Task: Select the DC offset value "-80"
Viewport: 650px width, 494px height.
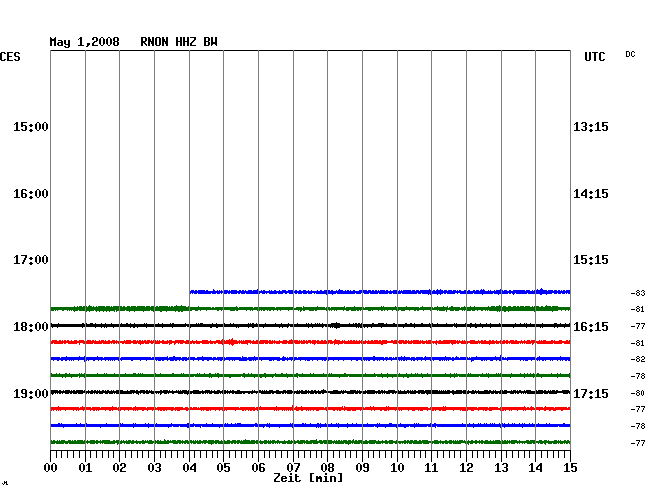Action: pos(638,393)
